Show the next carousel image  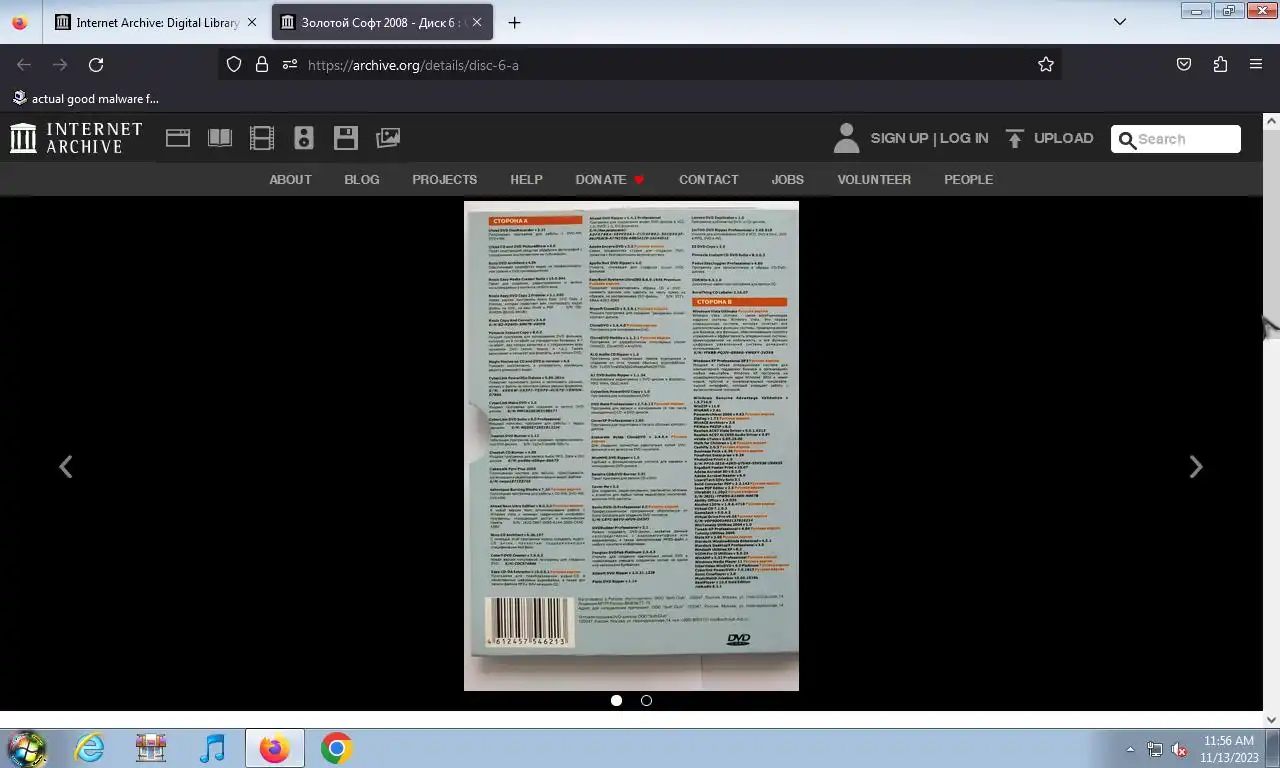pyautogui.click(x=1195, y=466)
